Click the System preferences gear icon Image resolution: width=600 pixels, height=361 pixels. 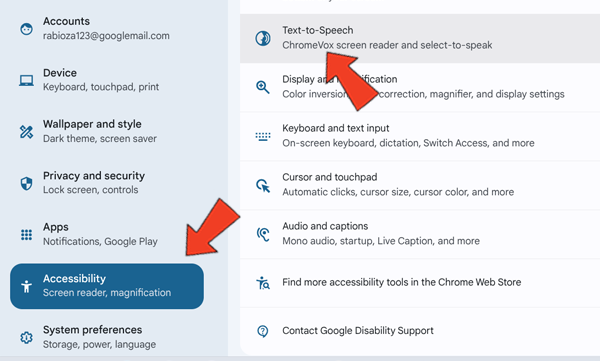tap(26, 338)
